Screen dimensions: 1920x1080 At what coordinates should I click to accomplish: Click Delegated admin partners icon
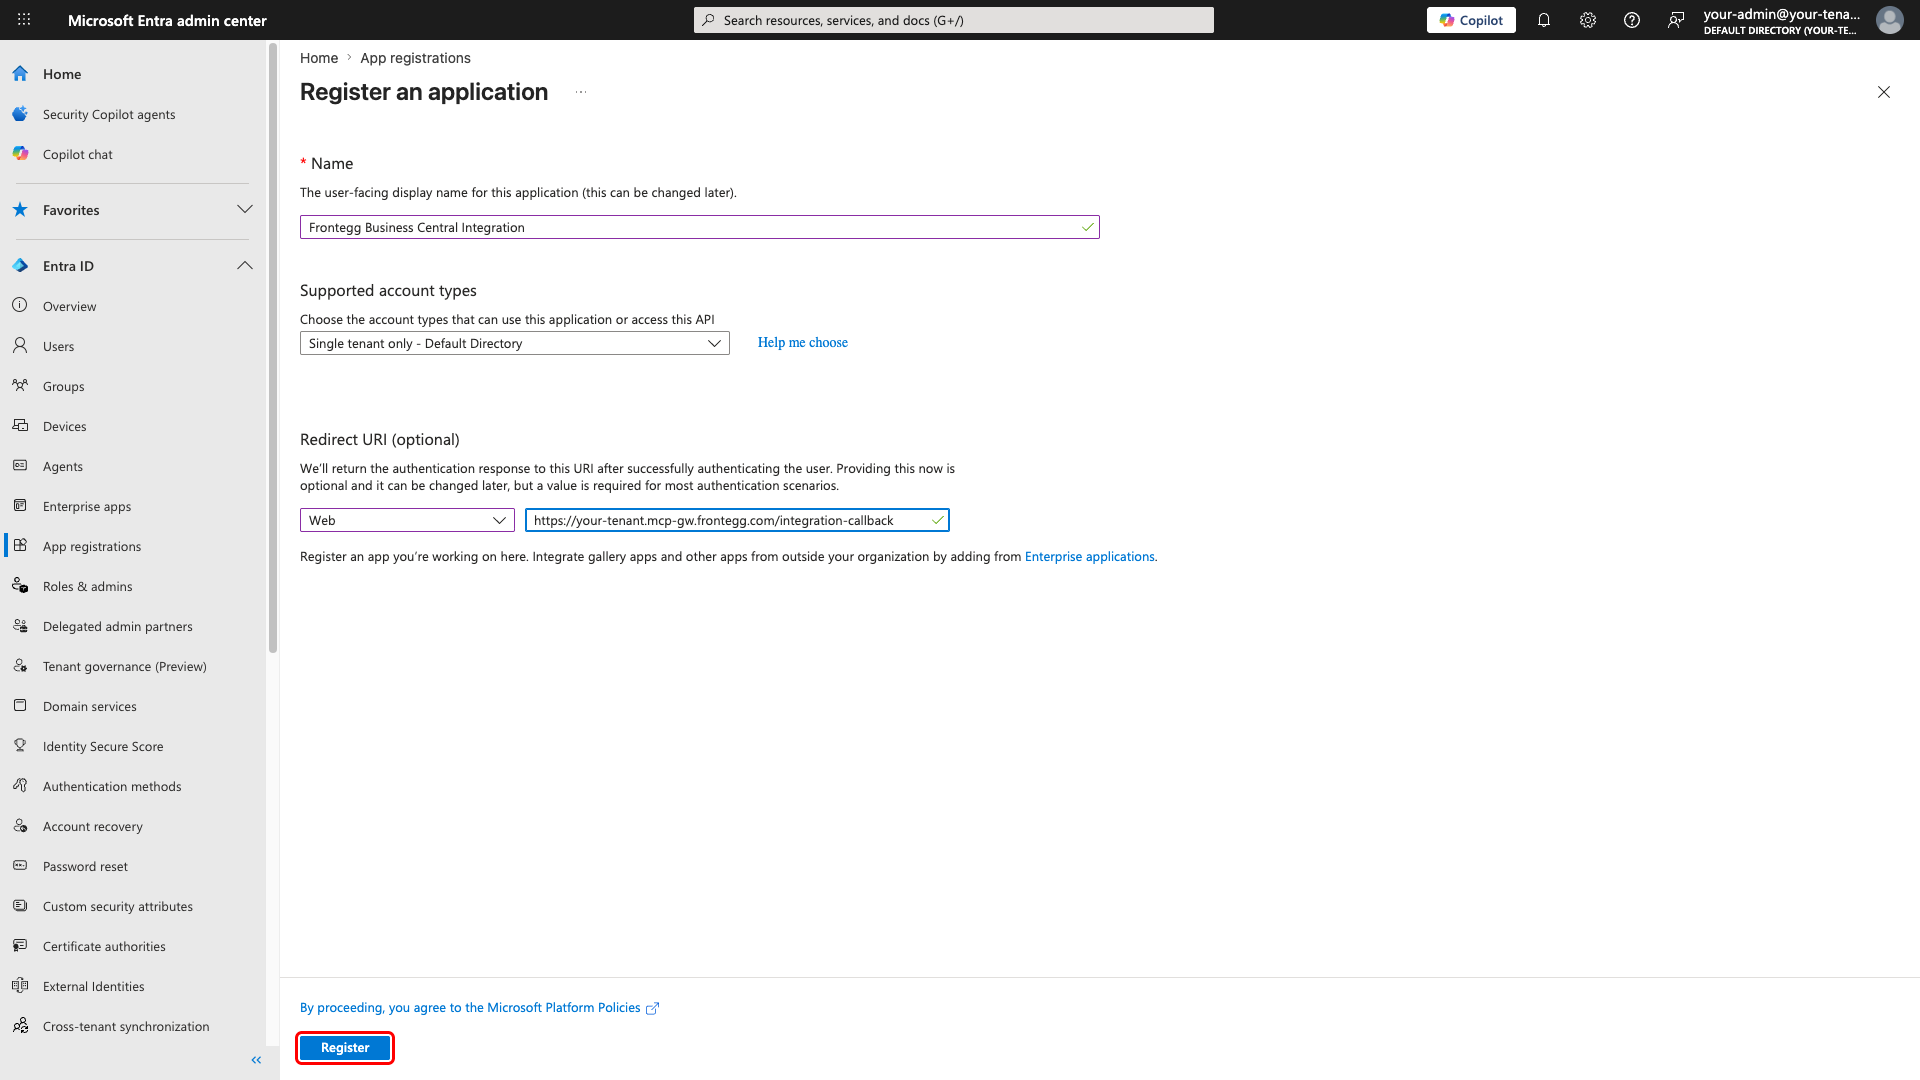tap(20, 626)
